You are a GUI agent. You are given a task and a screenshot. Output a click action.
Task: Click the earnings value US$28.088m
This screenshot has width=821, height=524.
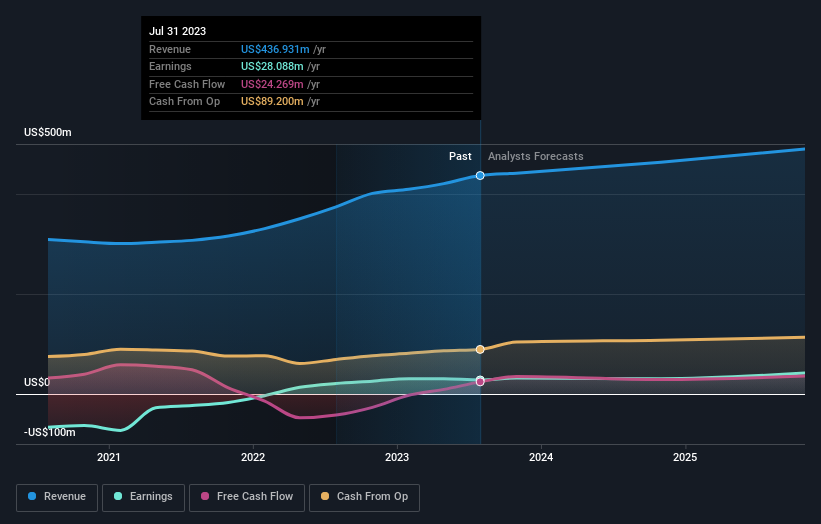pyautogui.click(x=272, y=66)
